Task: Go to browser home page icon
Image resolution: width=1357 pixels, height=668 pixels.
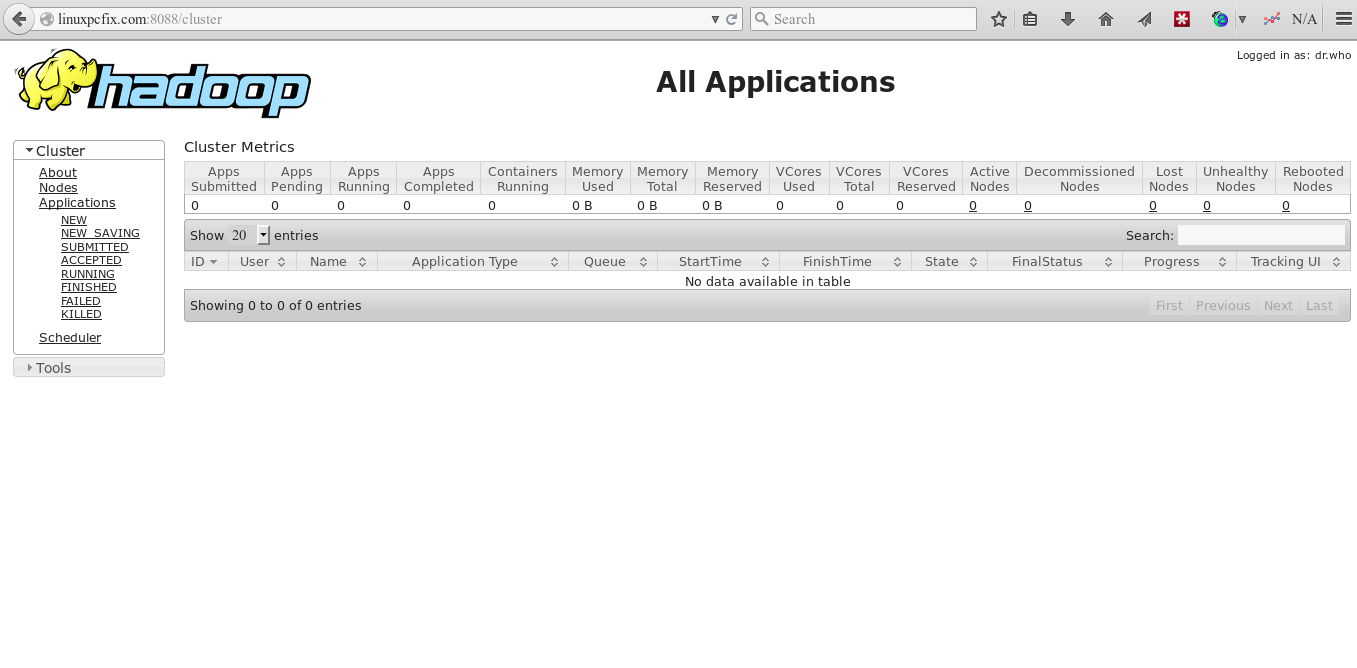Action: 1105,19
